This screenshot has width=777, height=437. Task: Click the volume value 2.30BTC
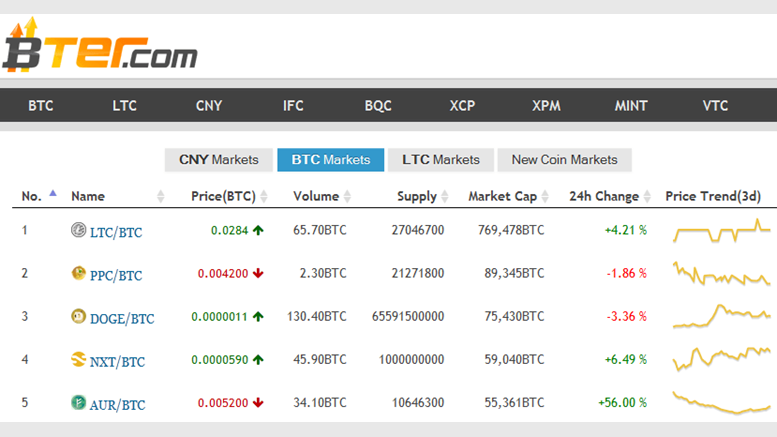(323, 273)
